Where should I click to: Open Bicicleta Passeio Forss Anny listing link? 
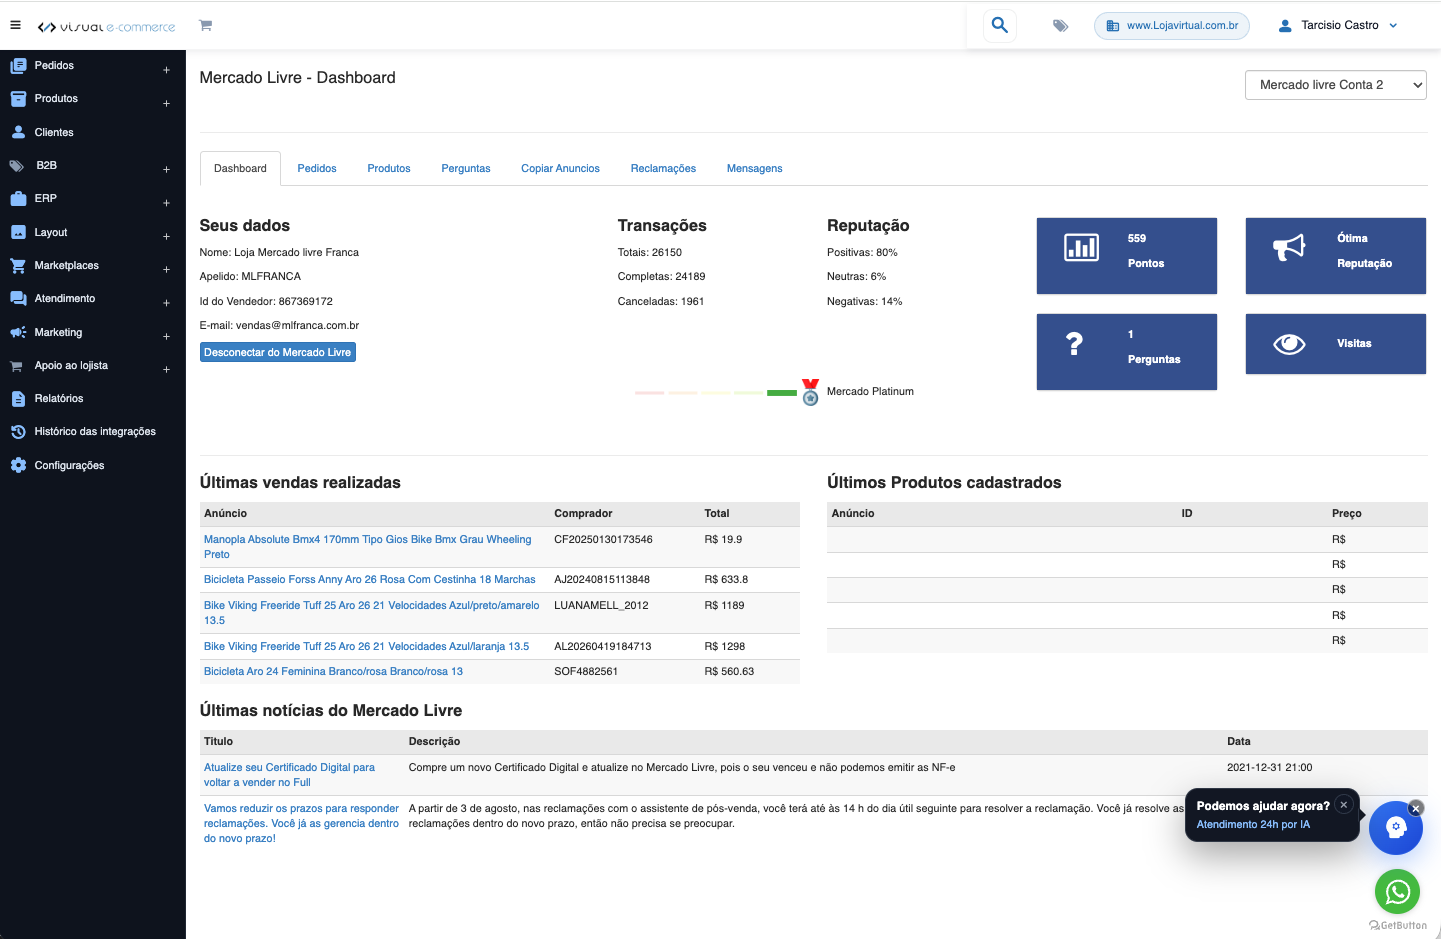(x=370, y=579)
